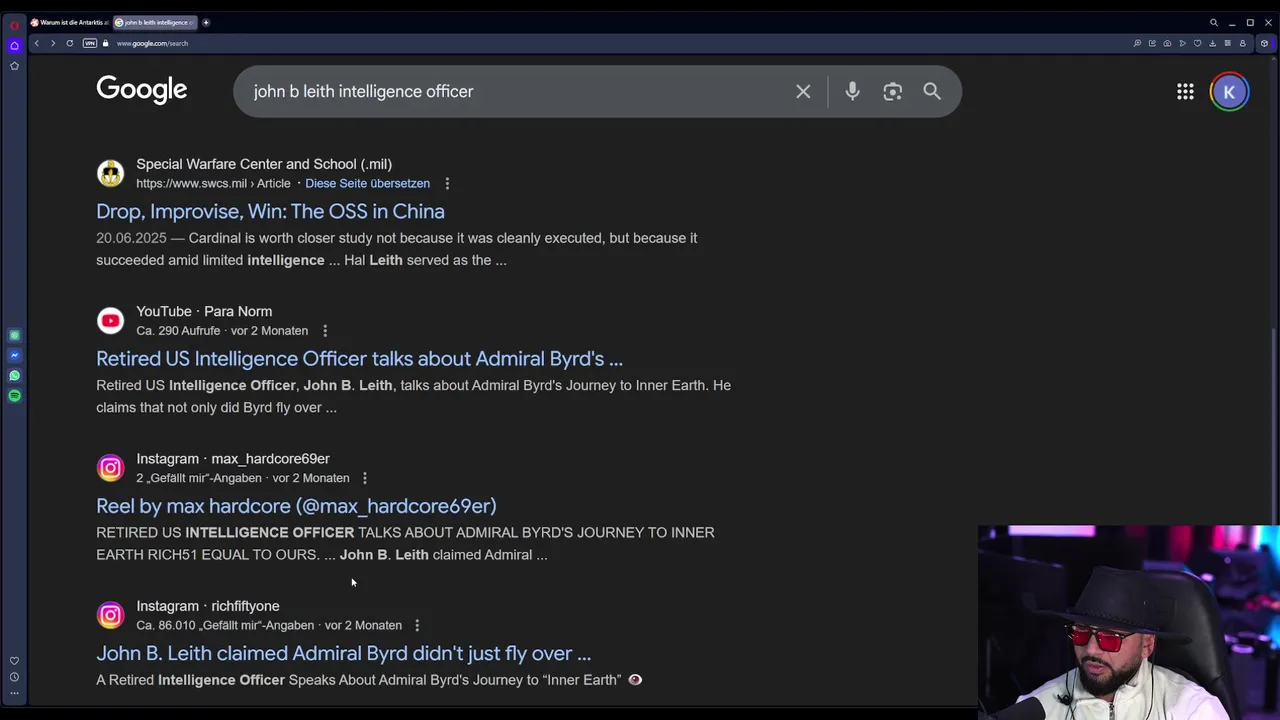Open 'Retired US Intelligence Officer talks' YouTube result
Viewport: 1280px width, 720px height.
point(359,358)
